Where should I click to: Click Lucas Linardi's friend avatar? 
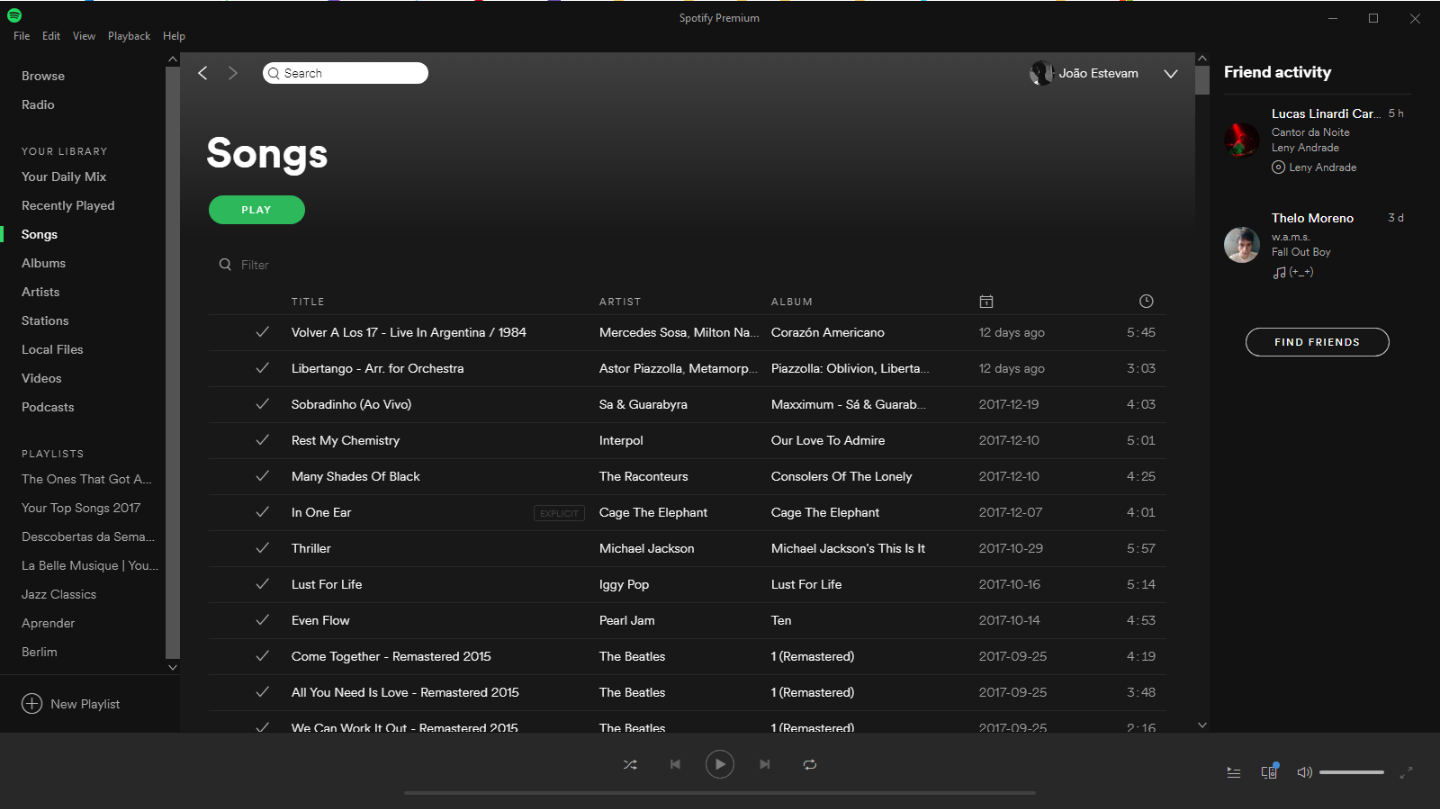(1242, 139)
